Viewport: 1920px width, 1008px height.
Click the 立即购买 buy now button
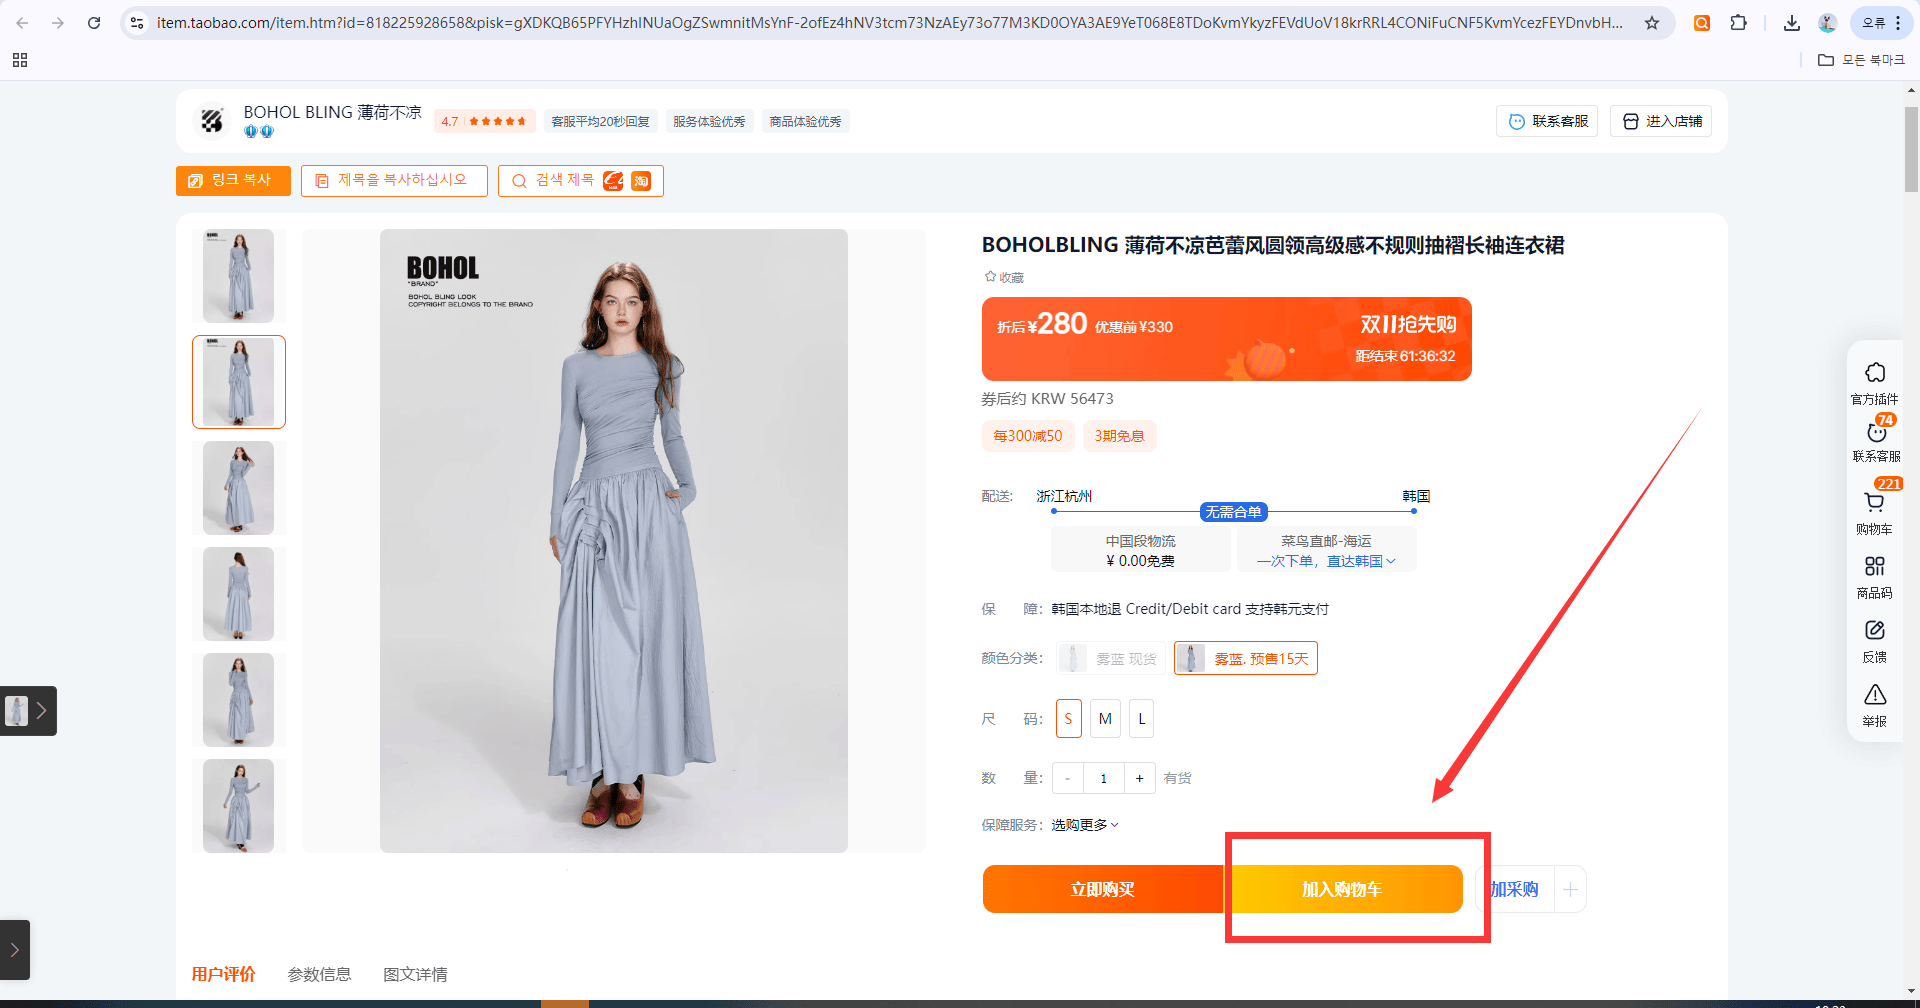(x=1102, y=889)
